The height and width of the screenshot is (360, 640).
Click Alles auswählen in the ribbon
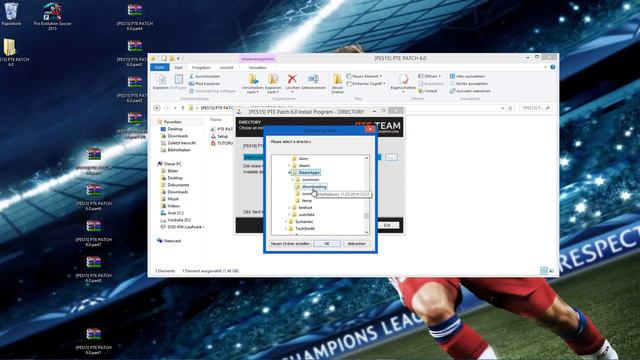point(467,76)
